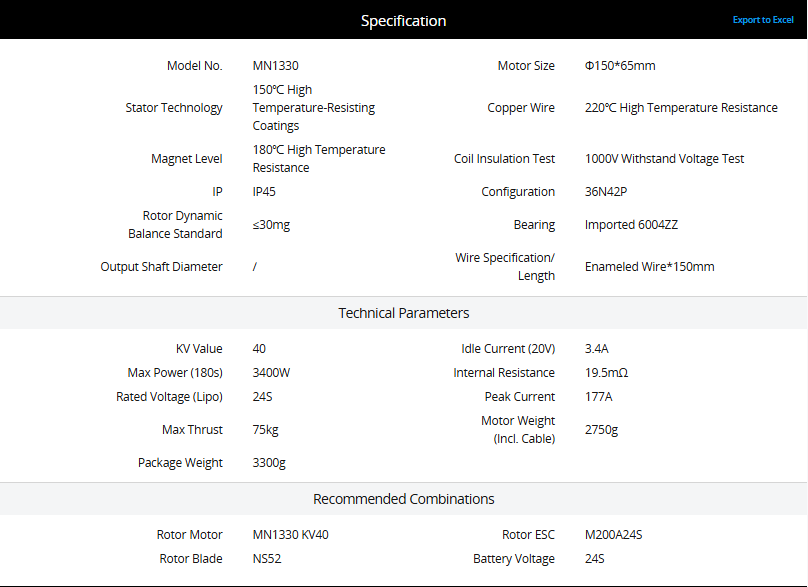Select the Rotor Blade value NS52

click(267, 558)
